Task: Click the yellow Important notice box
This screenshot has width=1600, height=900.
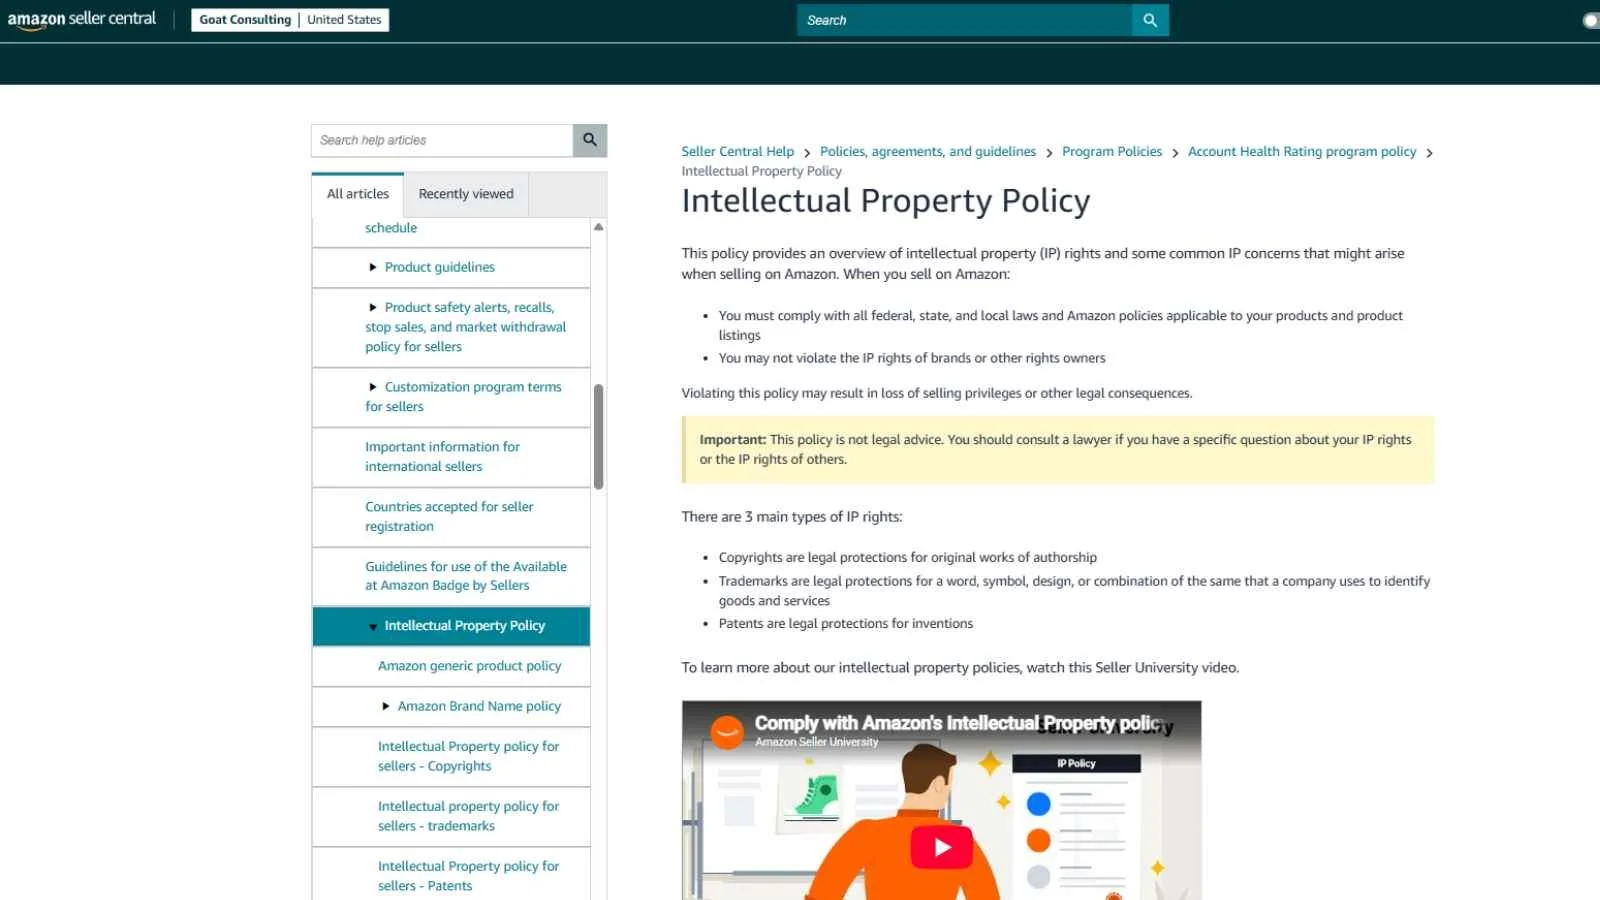Action: (x=1058, y=450)
